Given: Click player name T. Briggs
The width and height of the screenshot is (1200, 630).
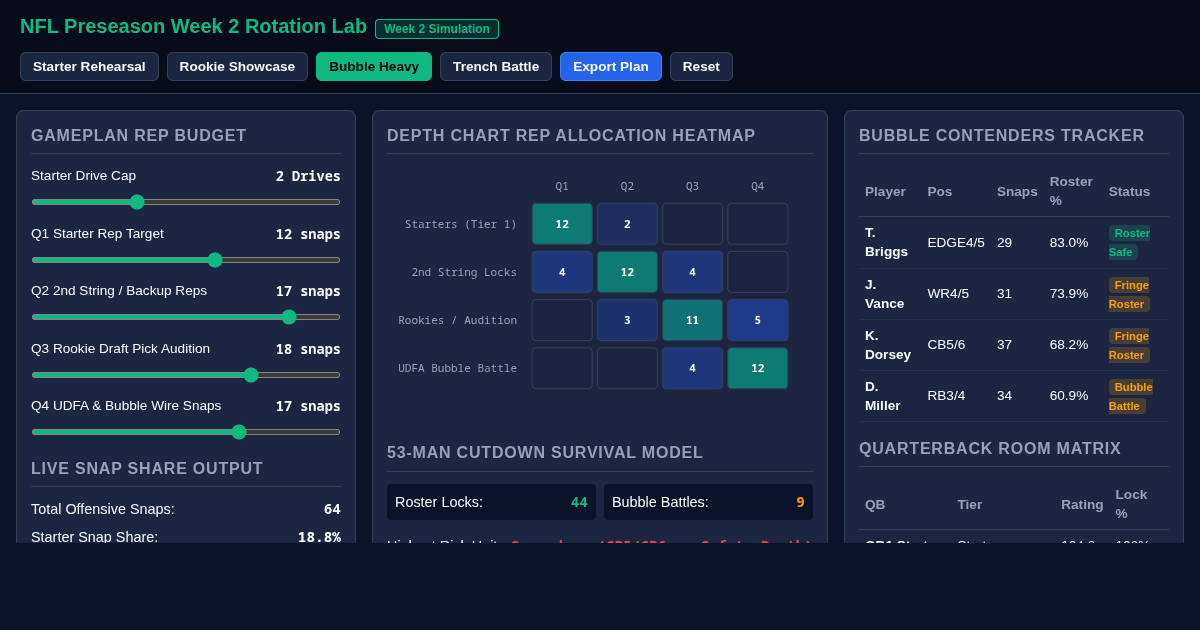Looking at the screenshot, I should pyautogui.click(x=887, y=242).
